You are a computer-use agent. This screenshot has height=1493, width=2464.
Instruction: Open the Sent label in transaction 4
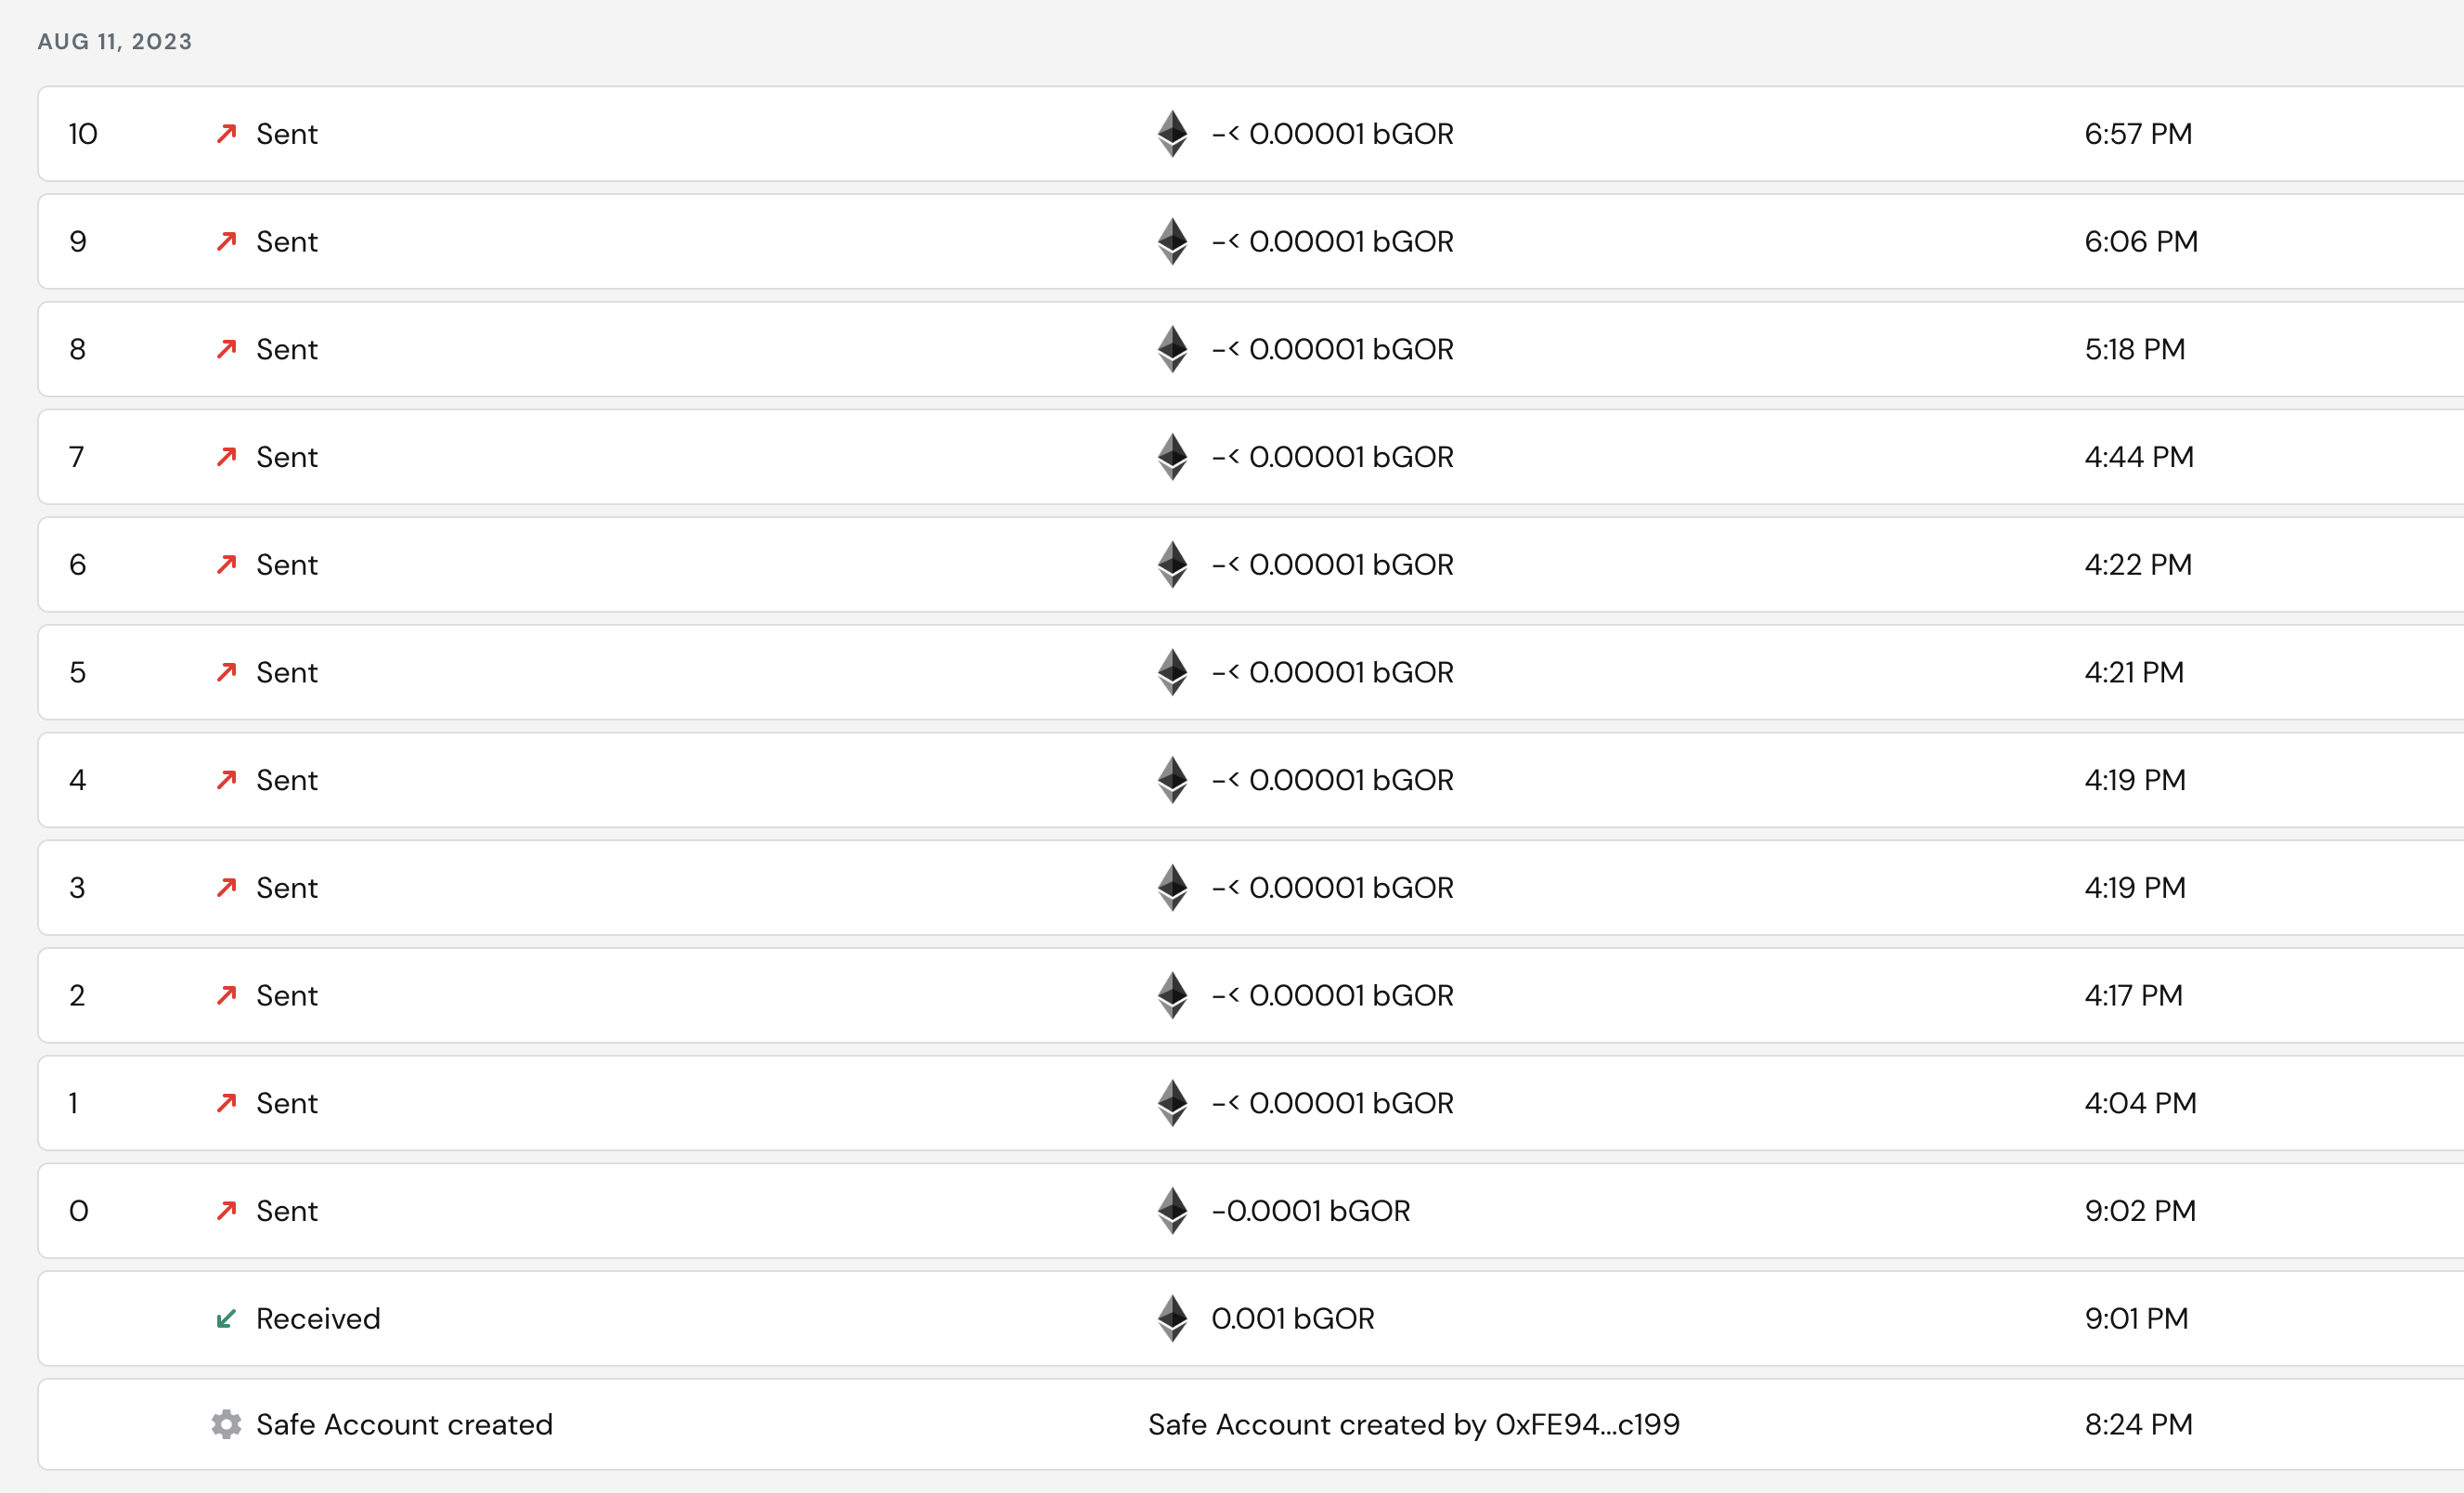tap(287, 780)
